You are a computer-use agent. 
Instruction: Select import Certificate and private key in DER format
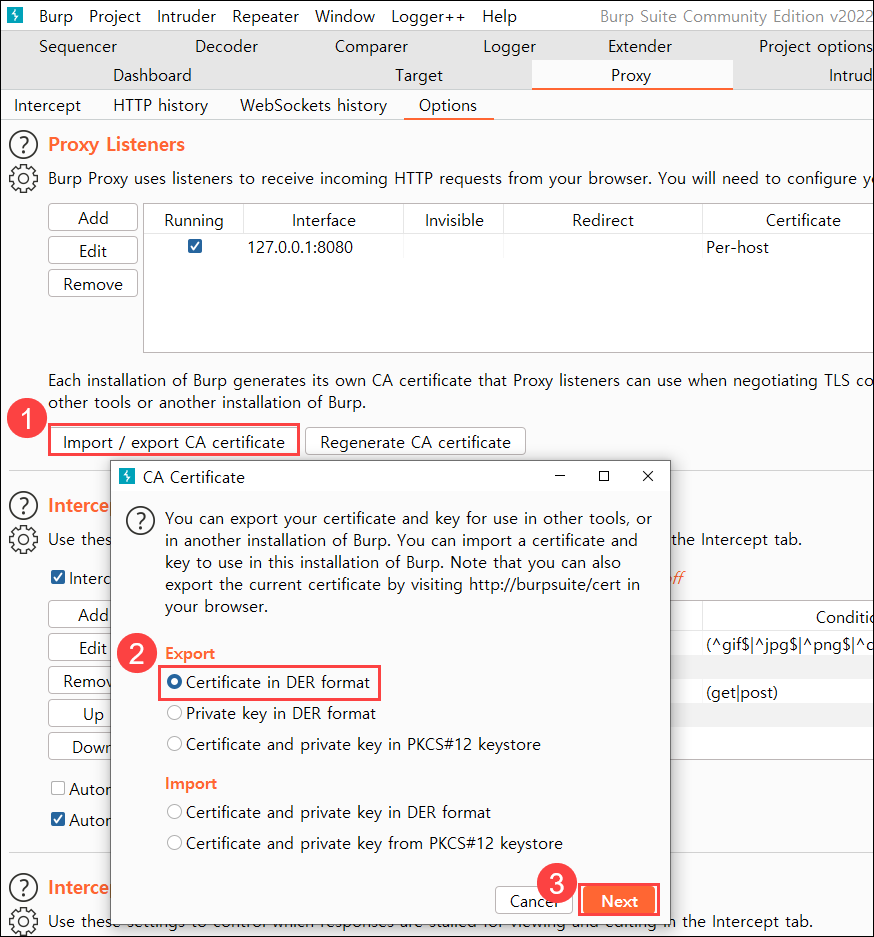point(329,813)
